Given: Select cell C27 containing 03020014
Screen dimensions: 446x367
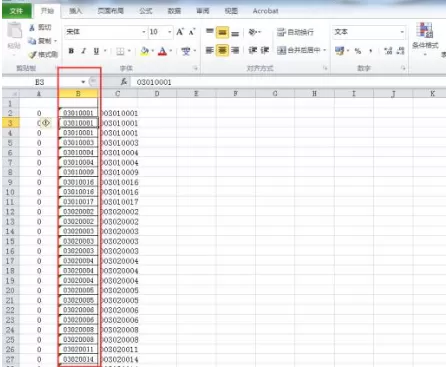Looking at the screenshot, I should click(x=118, y=359).
